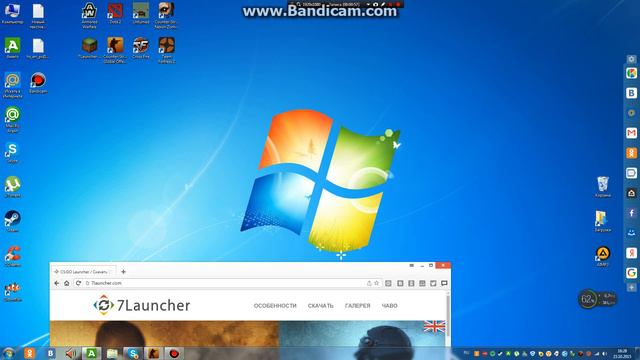Click the 62% system monitor gadget

(x=597, y=299)
